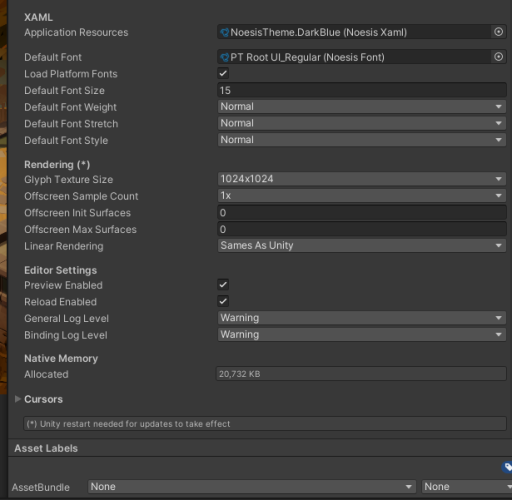This screenshot has width=512, height=500.
Task: Uncheck the Reload Enabled checkbox
Action: tap(223, 301)
